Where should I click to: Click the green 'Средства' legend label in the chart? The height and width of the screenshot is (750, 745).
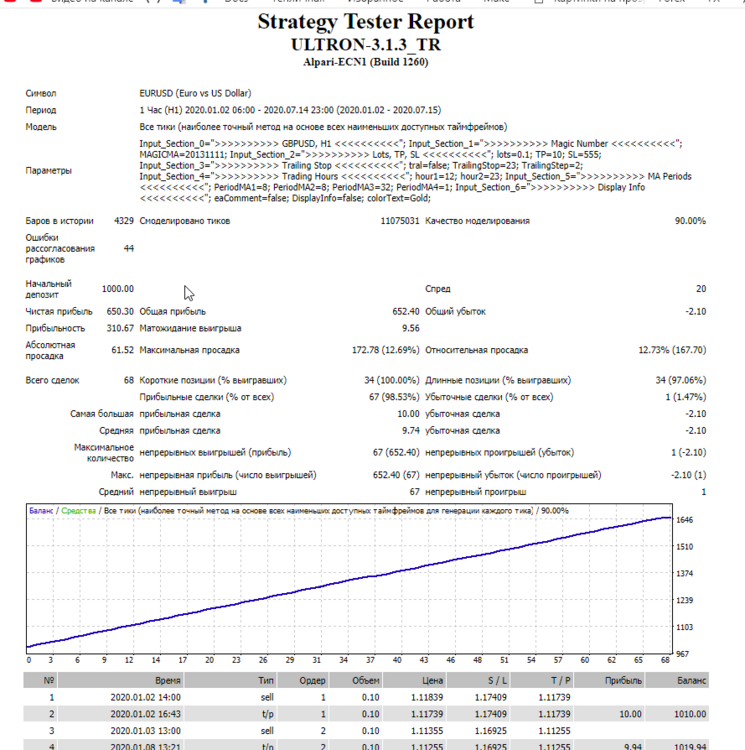(78, 511)
